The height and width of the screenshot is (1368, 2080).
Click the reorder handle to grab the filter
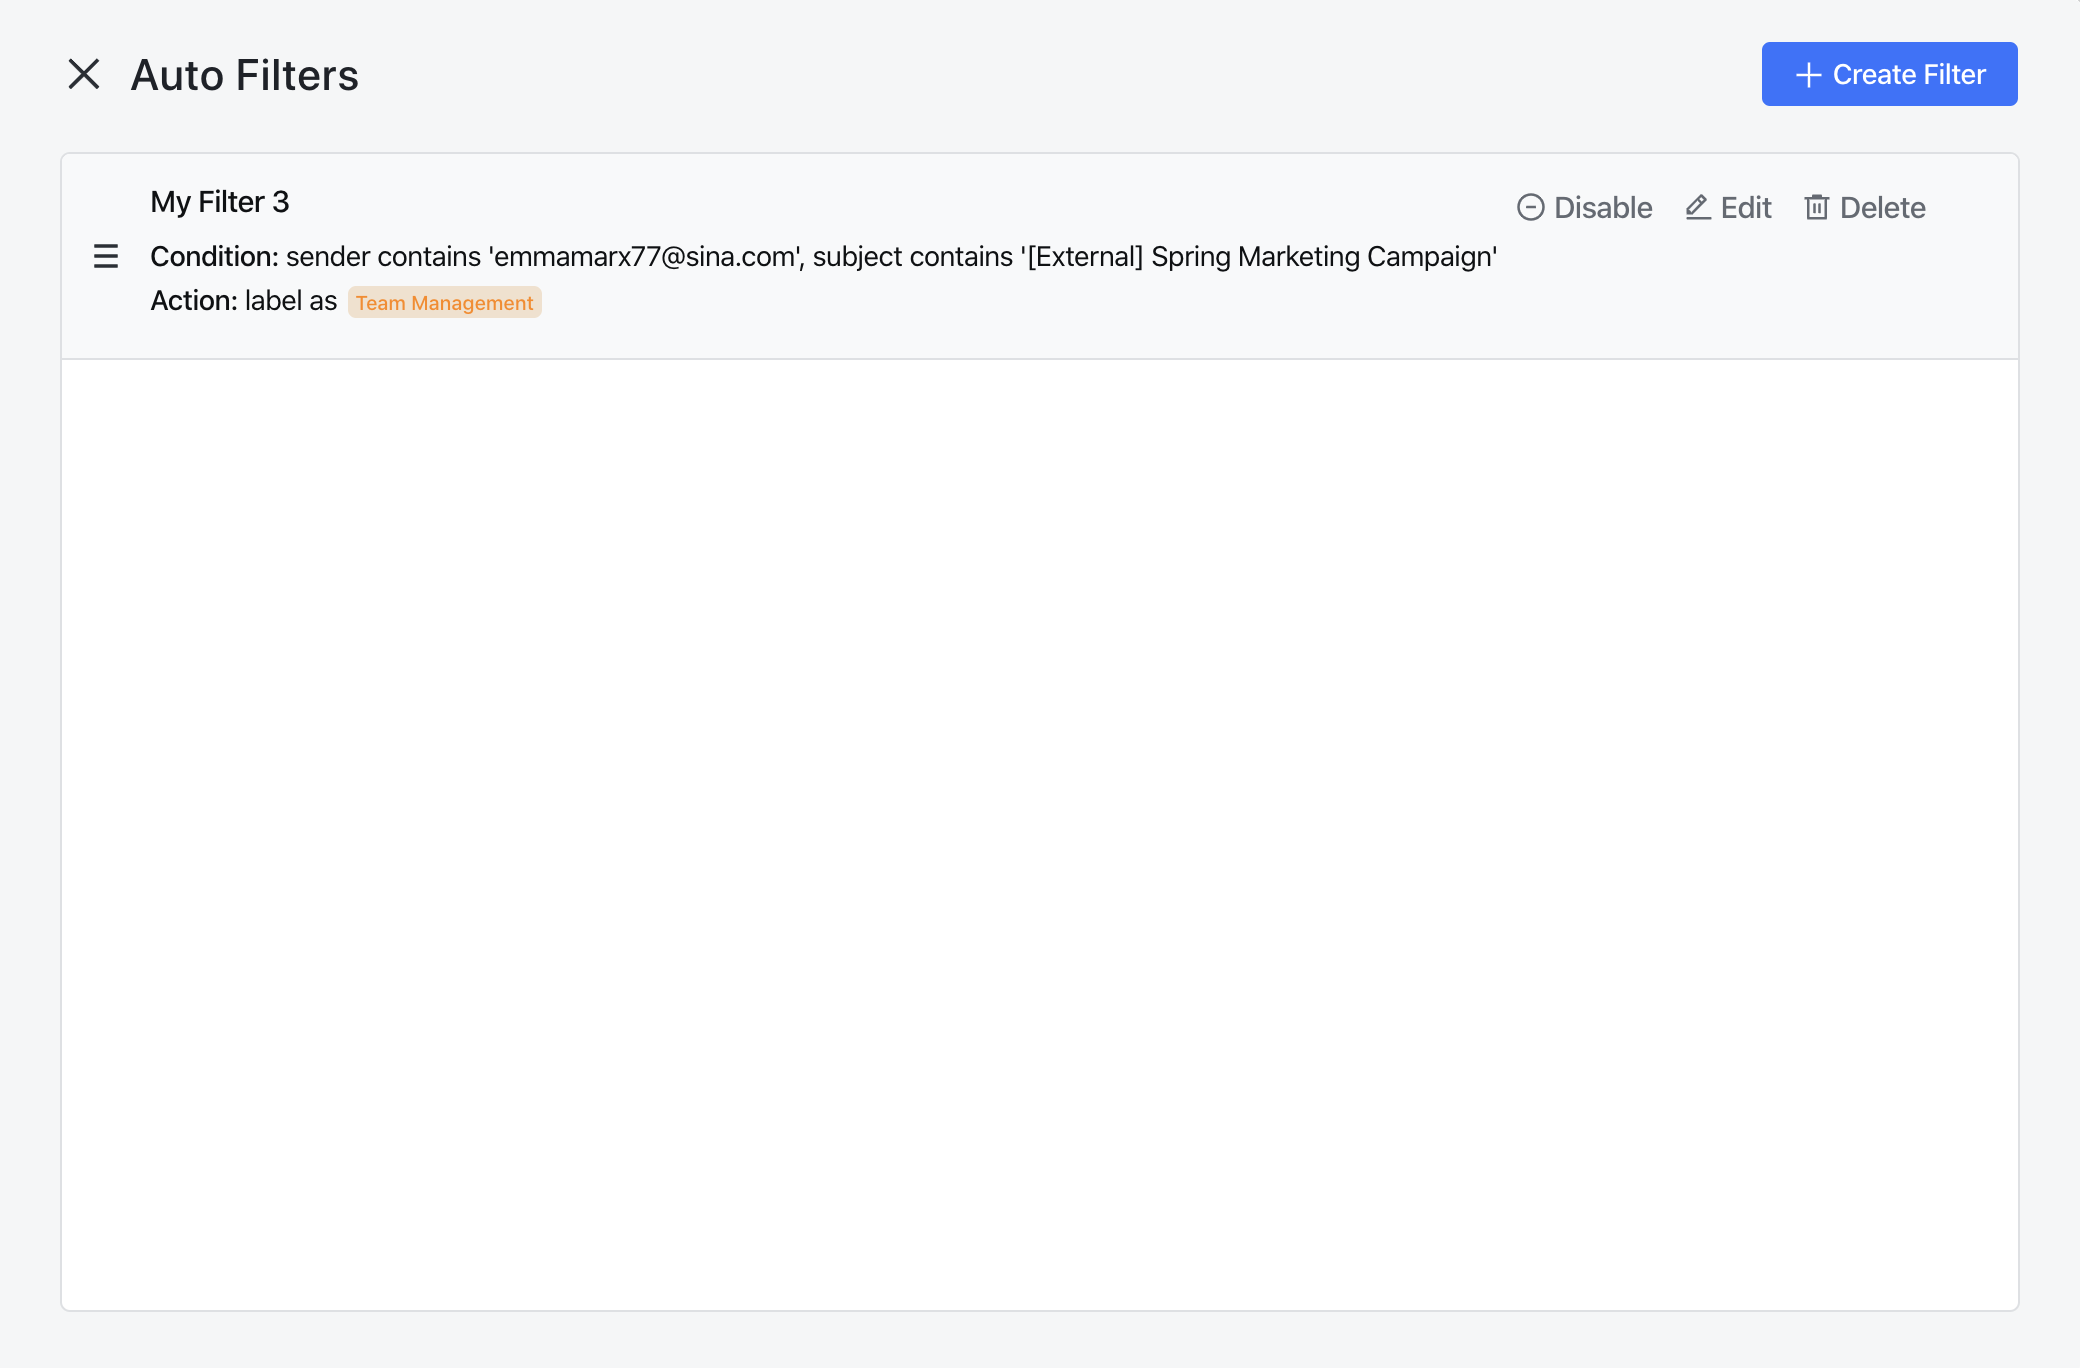click(x=105, y=257)
